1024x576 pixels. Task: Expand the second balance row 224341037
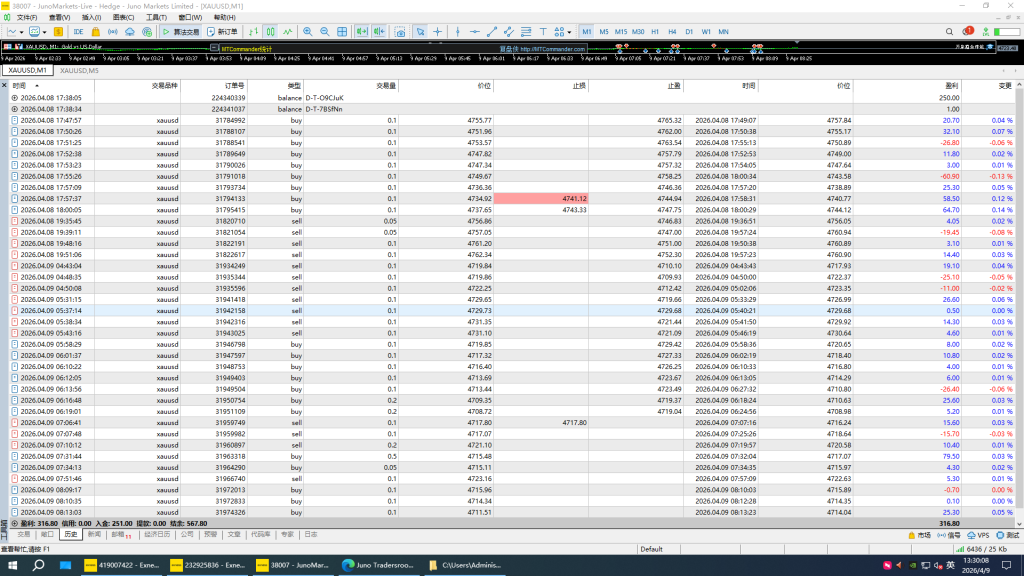point(14,109)
